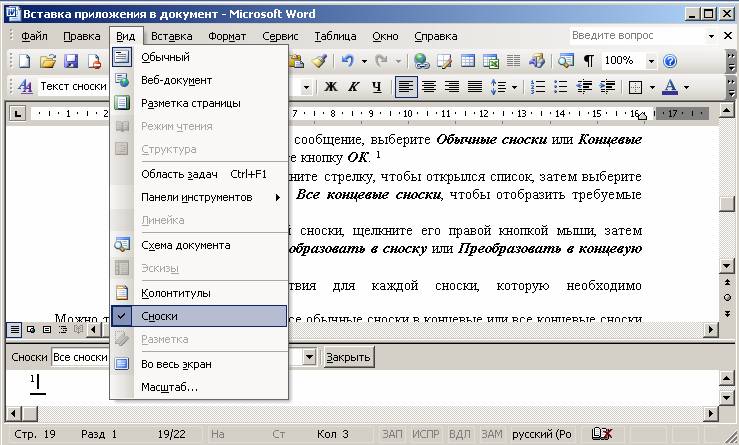Save the document with floppy icon
The image size is (739, 445).
pyautogui.click(x=71, y=61)
